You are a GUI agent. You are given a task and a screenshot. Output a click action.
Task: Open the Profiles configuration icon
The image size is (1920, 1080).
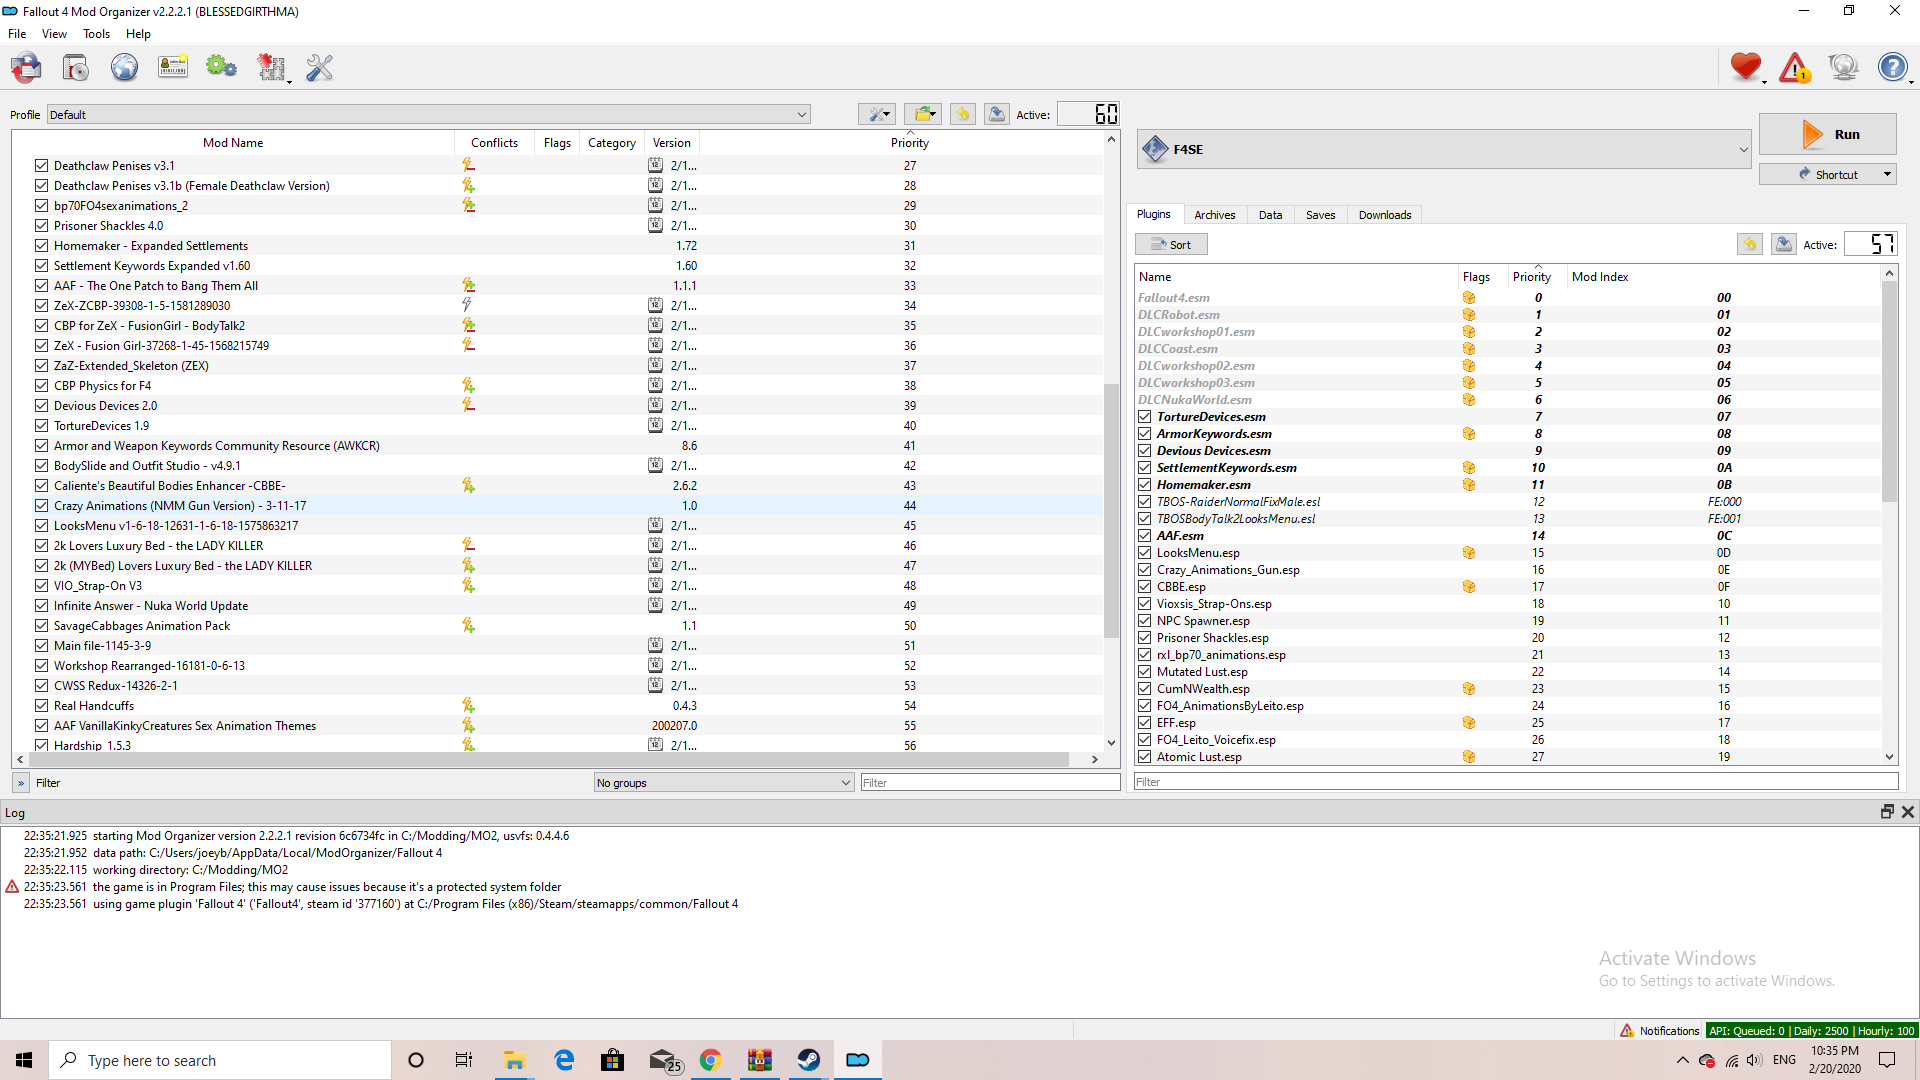tap(173, 68)
